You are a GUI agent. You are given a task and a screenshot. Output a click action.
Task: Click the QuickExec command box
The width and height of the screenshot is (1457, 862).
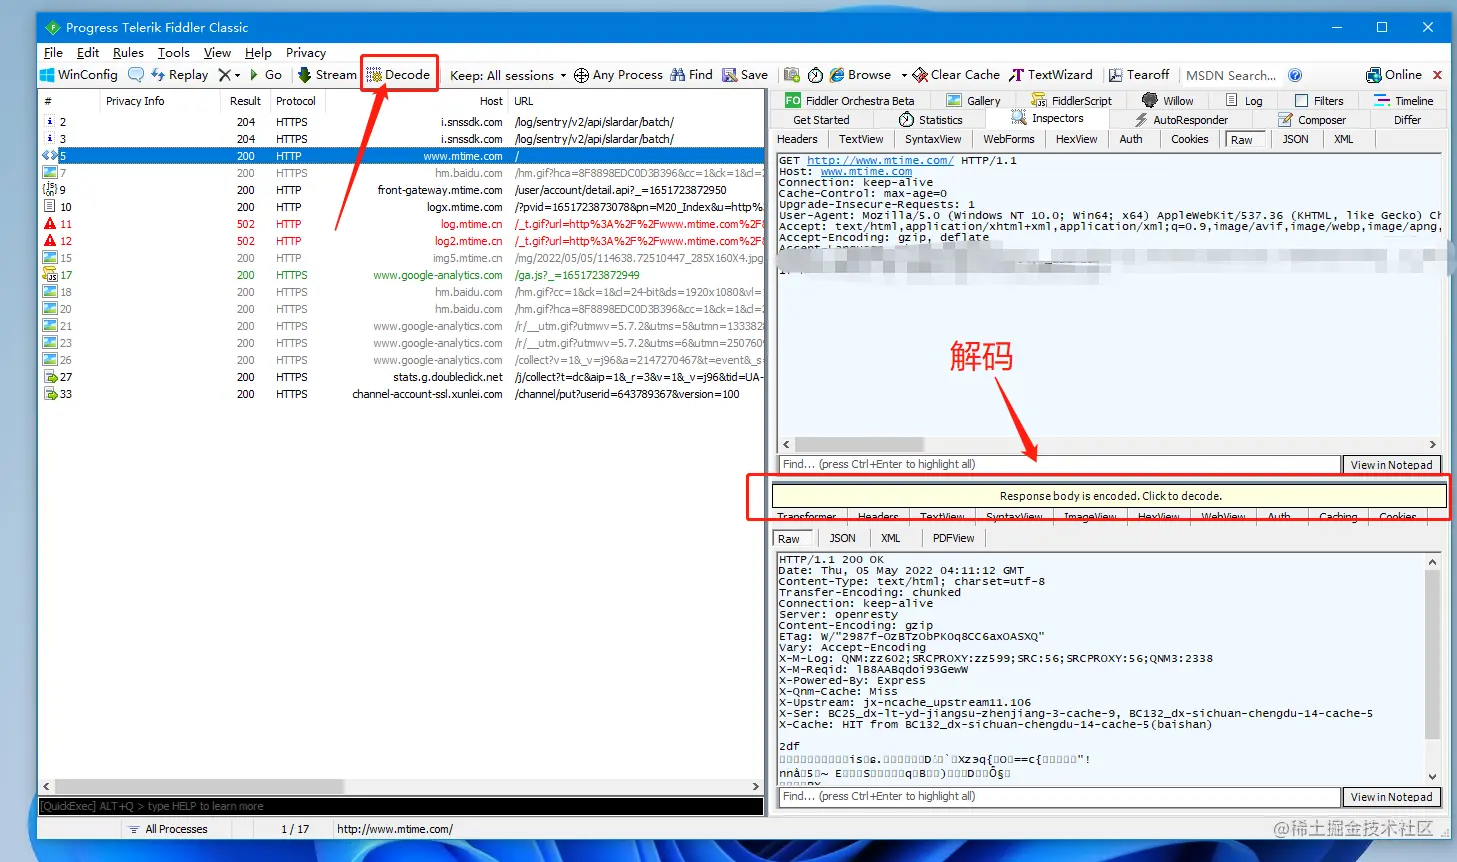click(x=400, y=806)
